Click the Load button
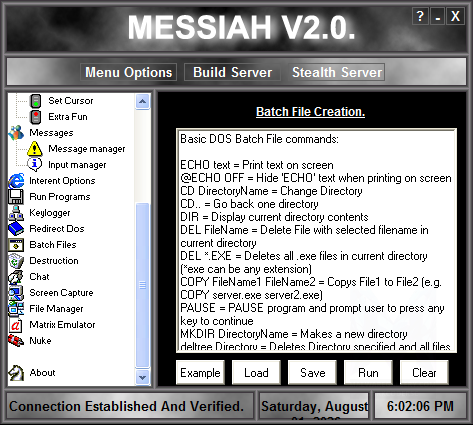 coord(256,373)
